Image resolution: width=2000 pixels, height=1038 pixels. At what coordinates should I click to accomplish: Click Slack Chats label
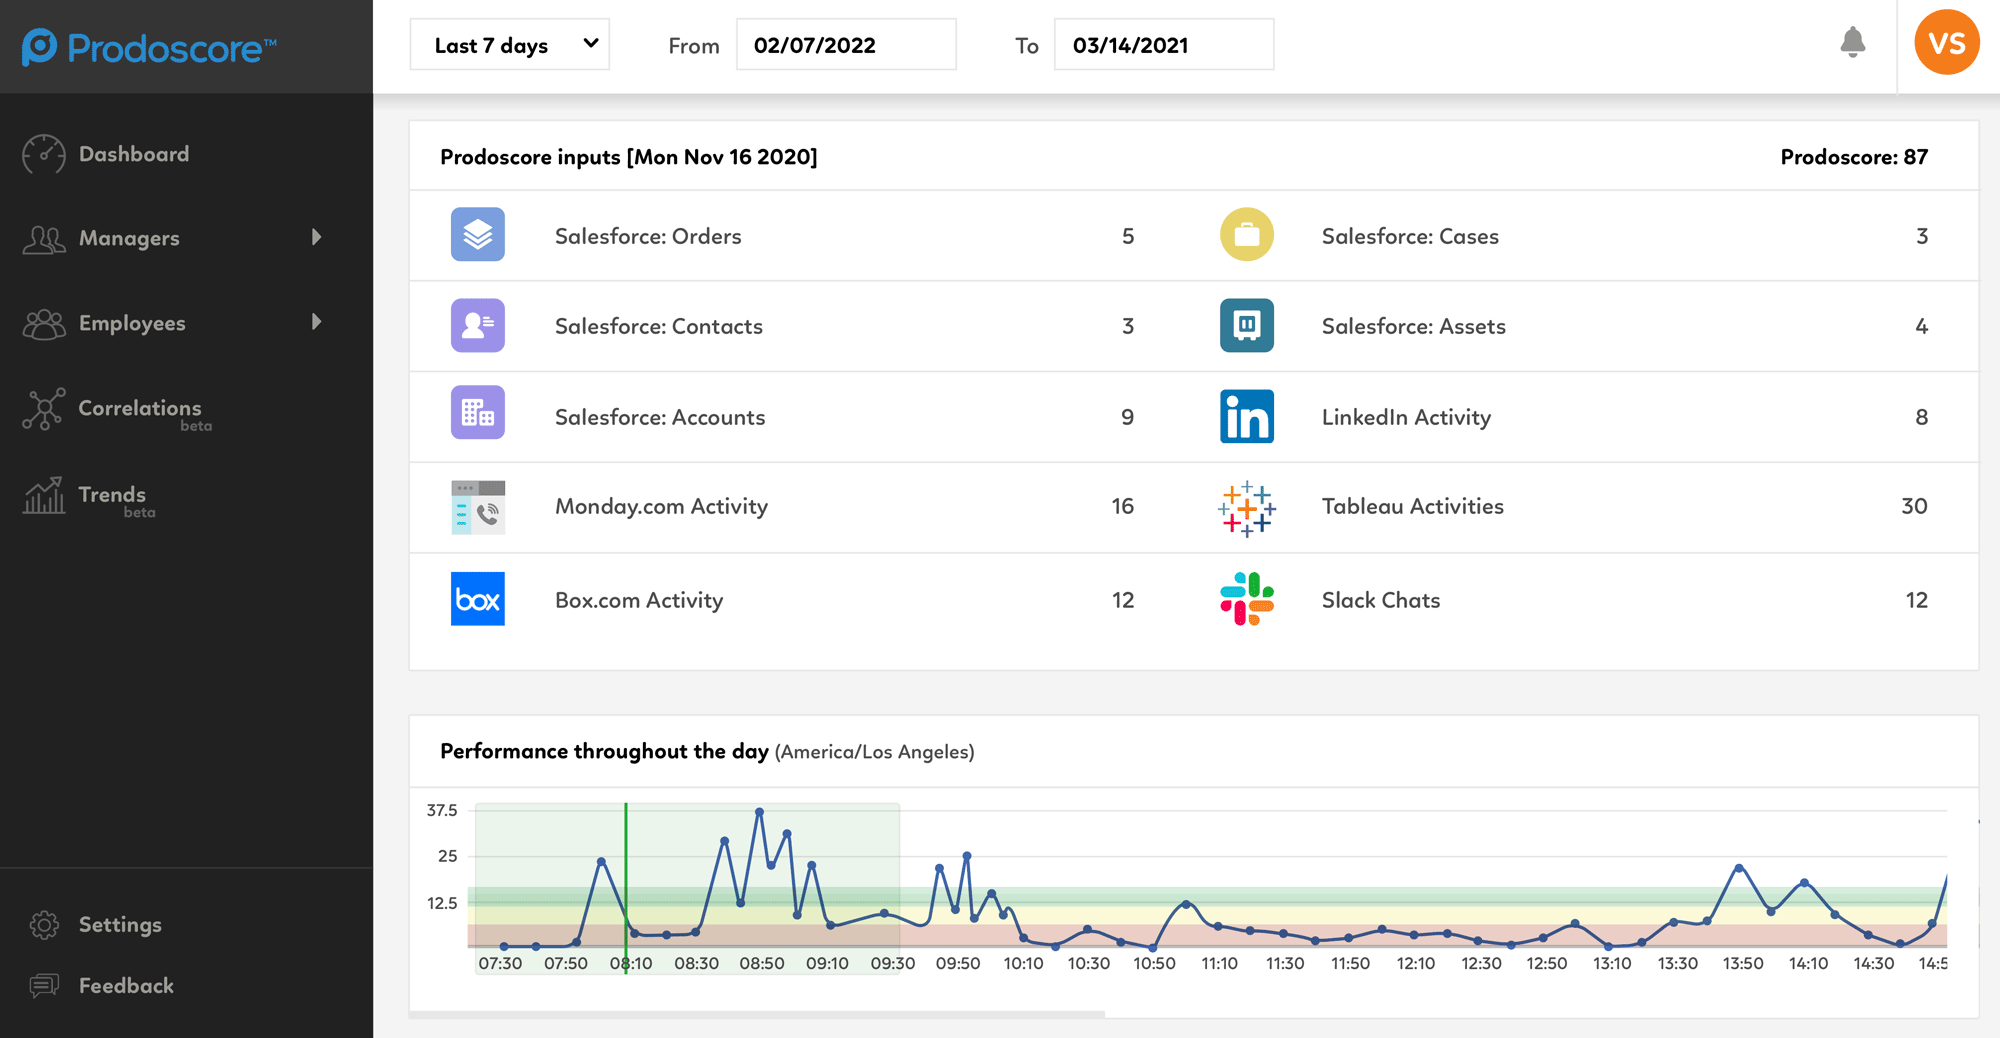[1381, 600]
